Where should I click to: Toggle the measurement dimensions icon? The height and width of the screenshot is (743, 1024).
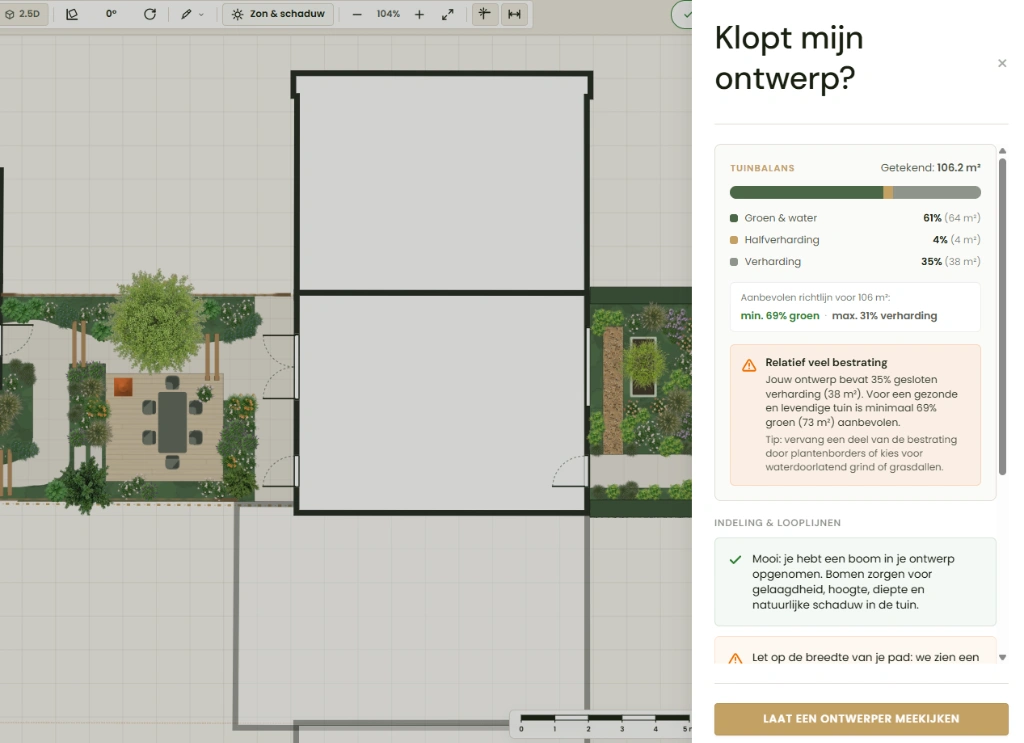(515, 14)
